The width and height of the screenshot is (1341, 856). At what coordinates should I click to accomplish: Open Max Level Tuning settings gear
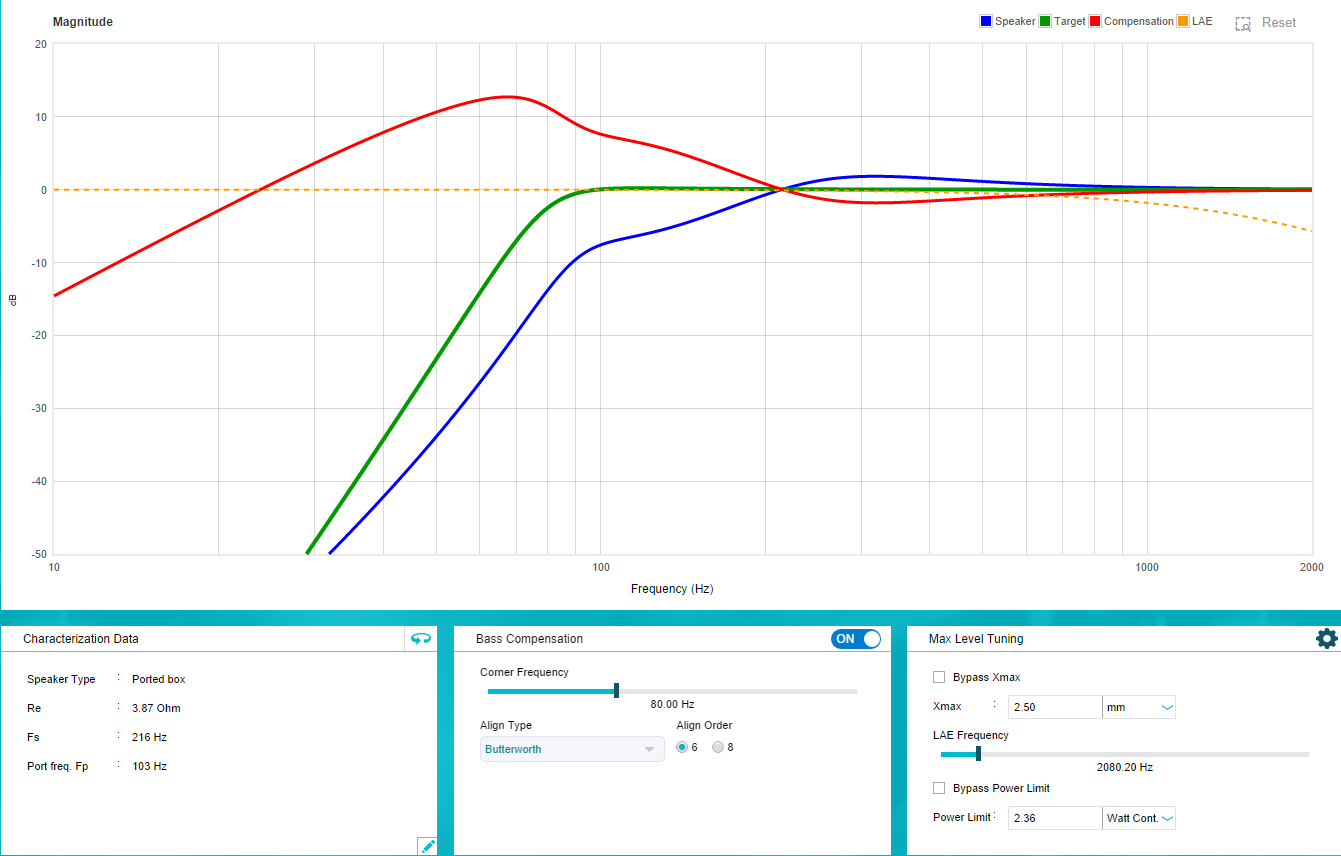click(x=1326, y=639)
